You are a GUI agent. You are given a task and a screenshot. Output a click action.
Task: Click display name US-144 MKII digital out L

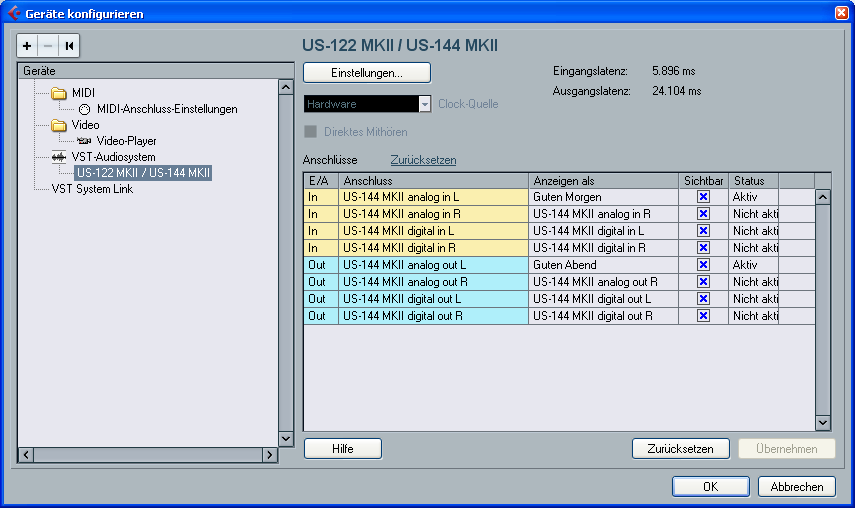coord(604,299)
